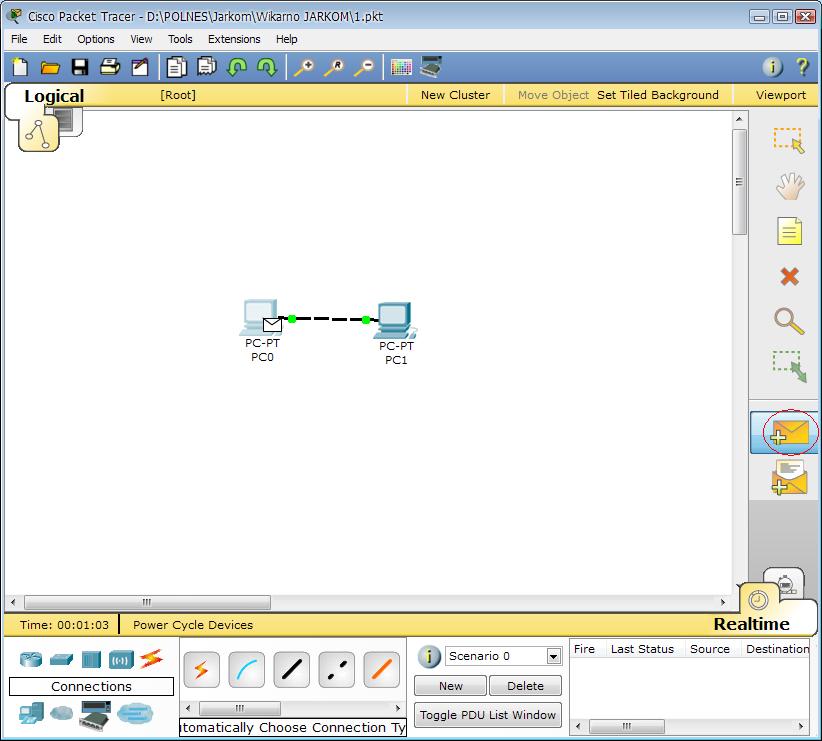Open a file using folder icon

click(50, 68)
